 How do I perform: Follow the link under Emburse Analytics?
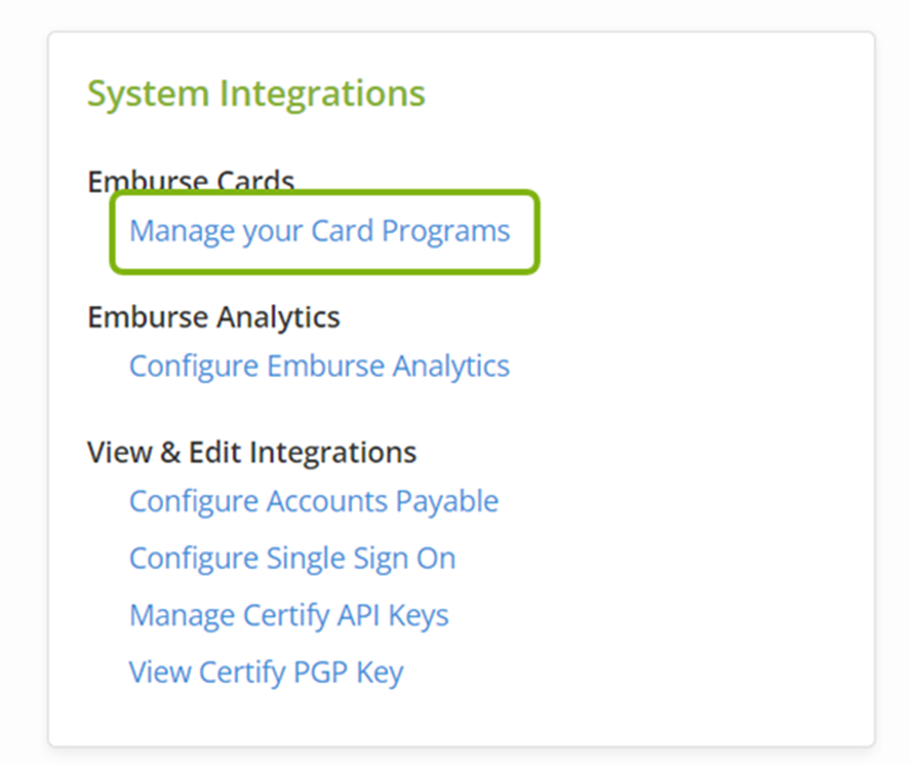click(319, 366)
